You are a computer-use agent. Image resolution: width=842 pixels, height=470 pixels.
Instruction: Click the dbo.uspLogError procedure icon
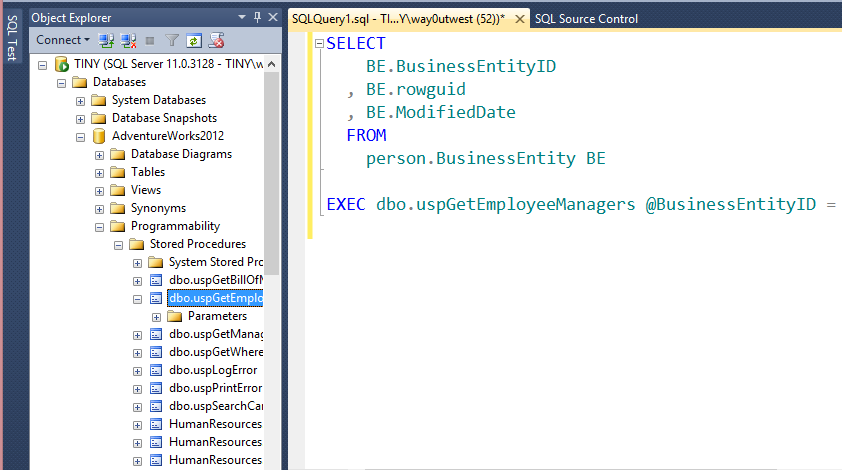[156, 370]
